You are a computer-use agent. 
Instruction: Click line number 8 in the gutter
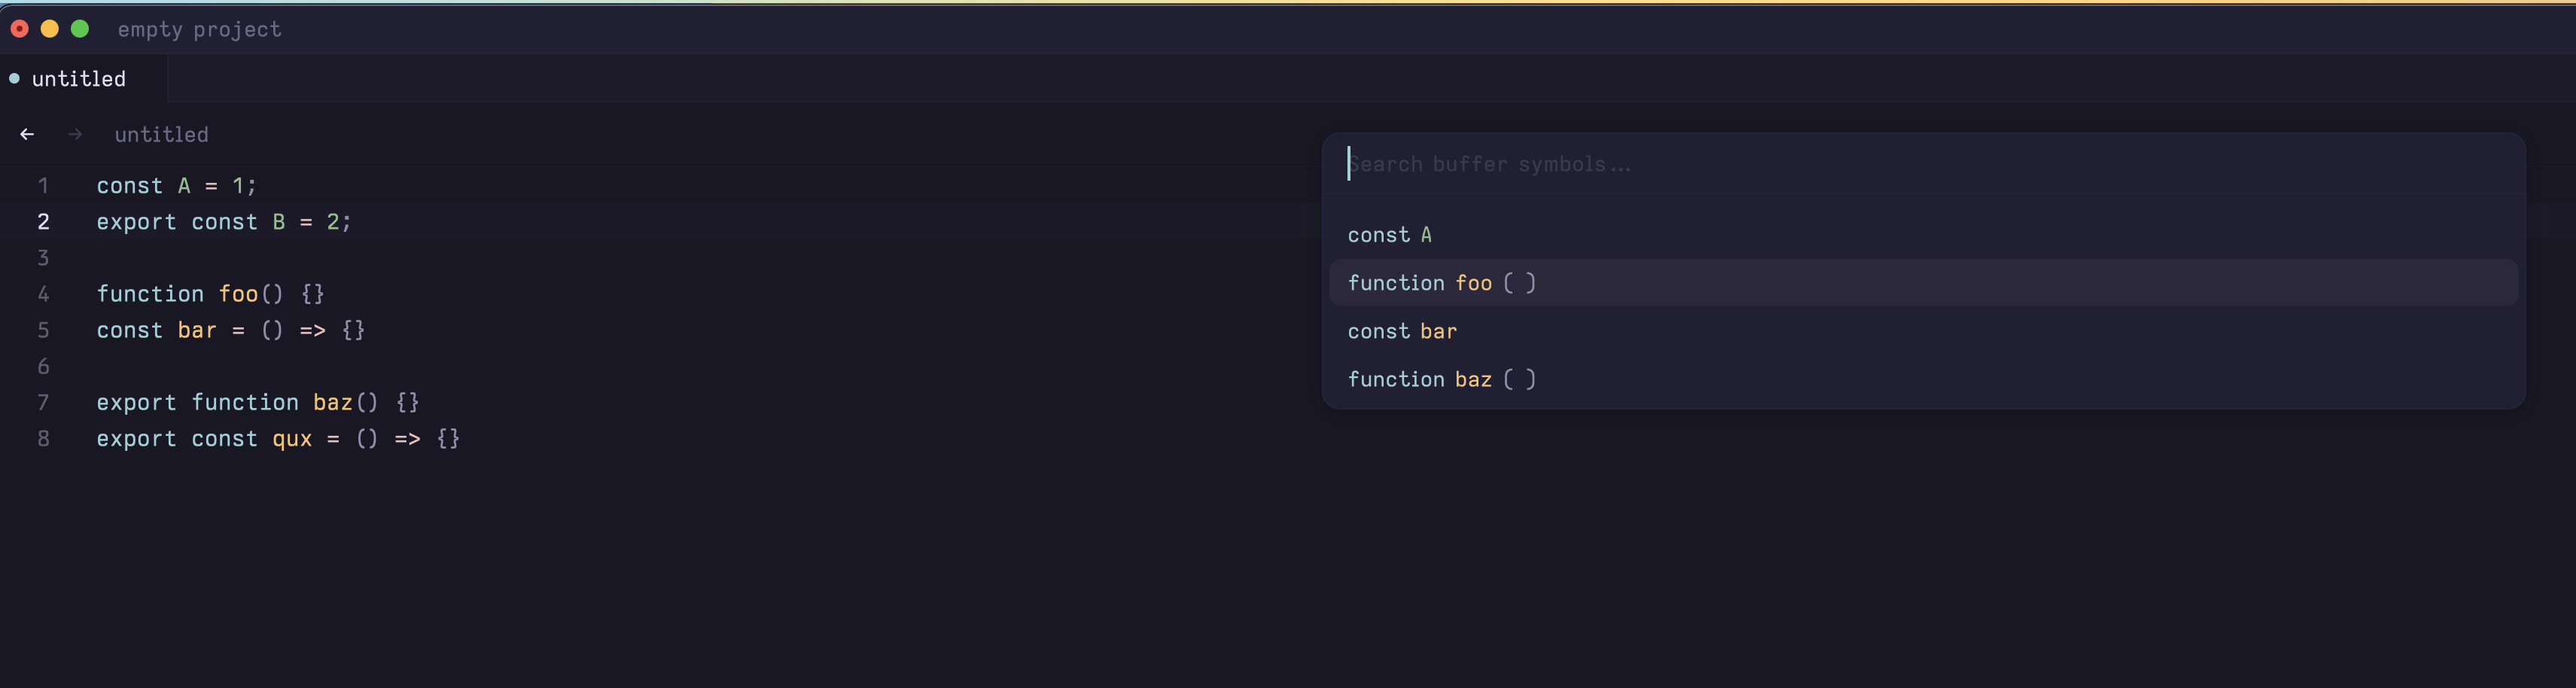(43, 439)
